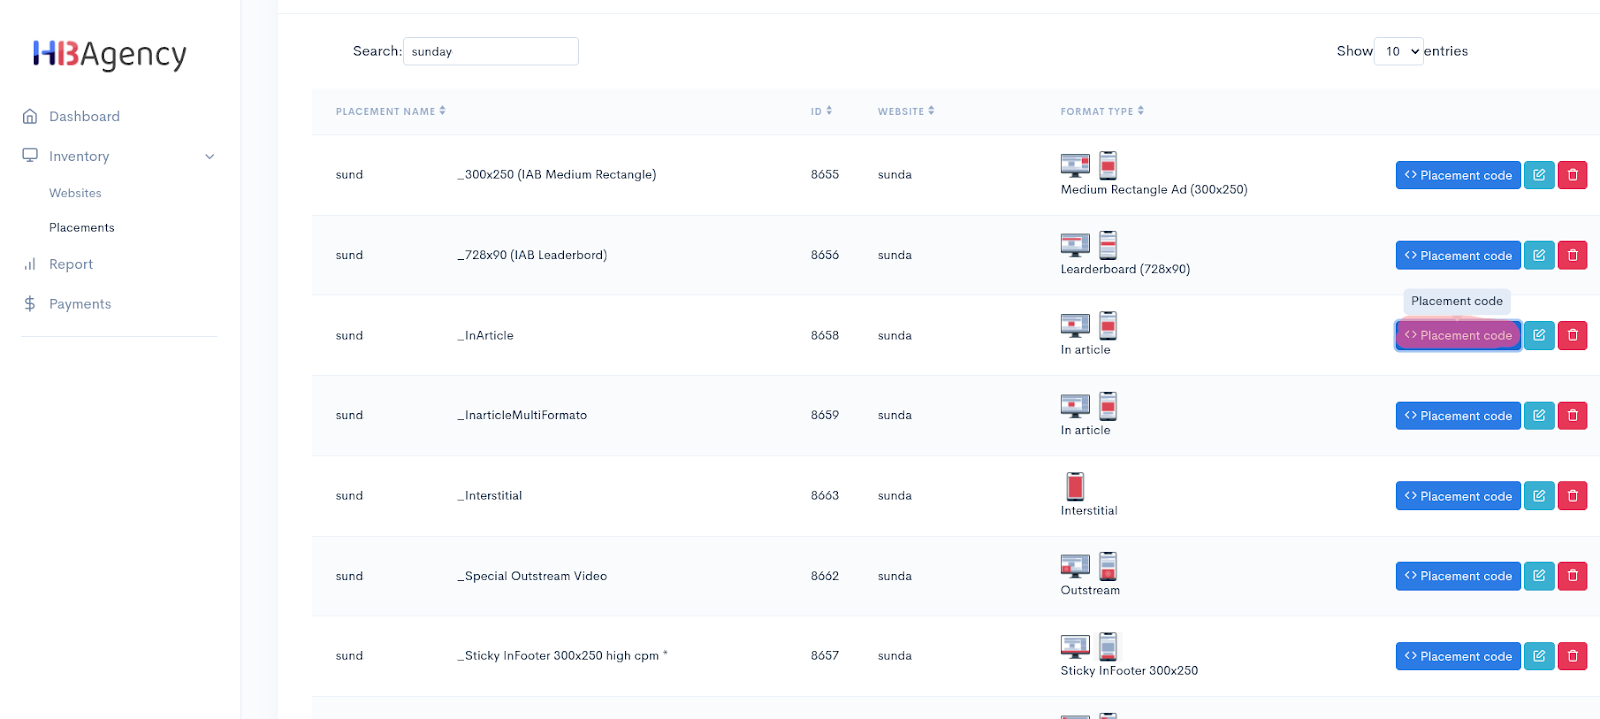The height and width of the screenshot is (719, 1600).
Task: Click the Inventory monitor icon
Action: click(x=30, y=155)
